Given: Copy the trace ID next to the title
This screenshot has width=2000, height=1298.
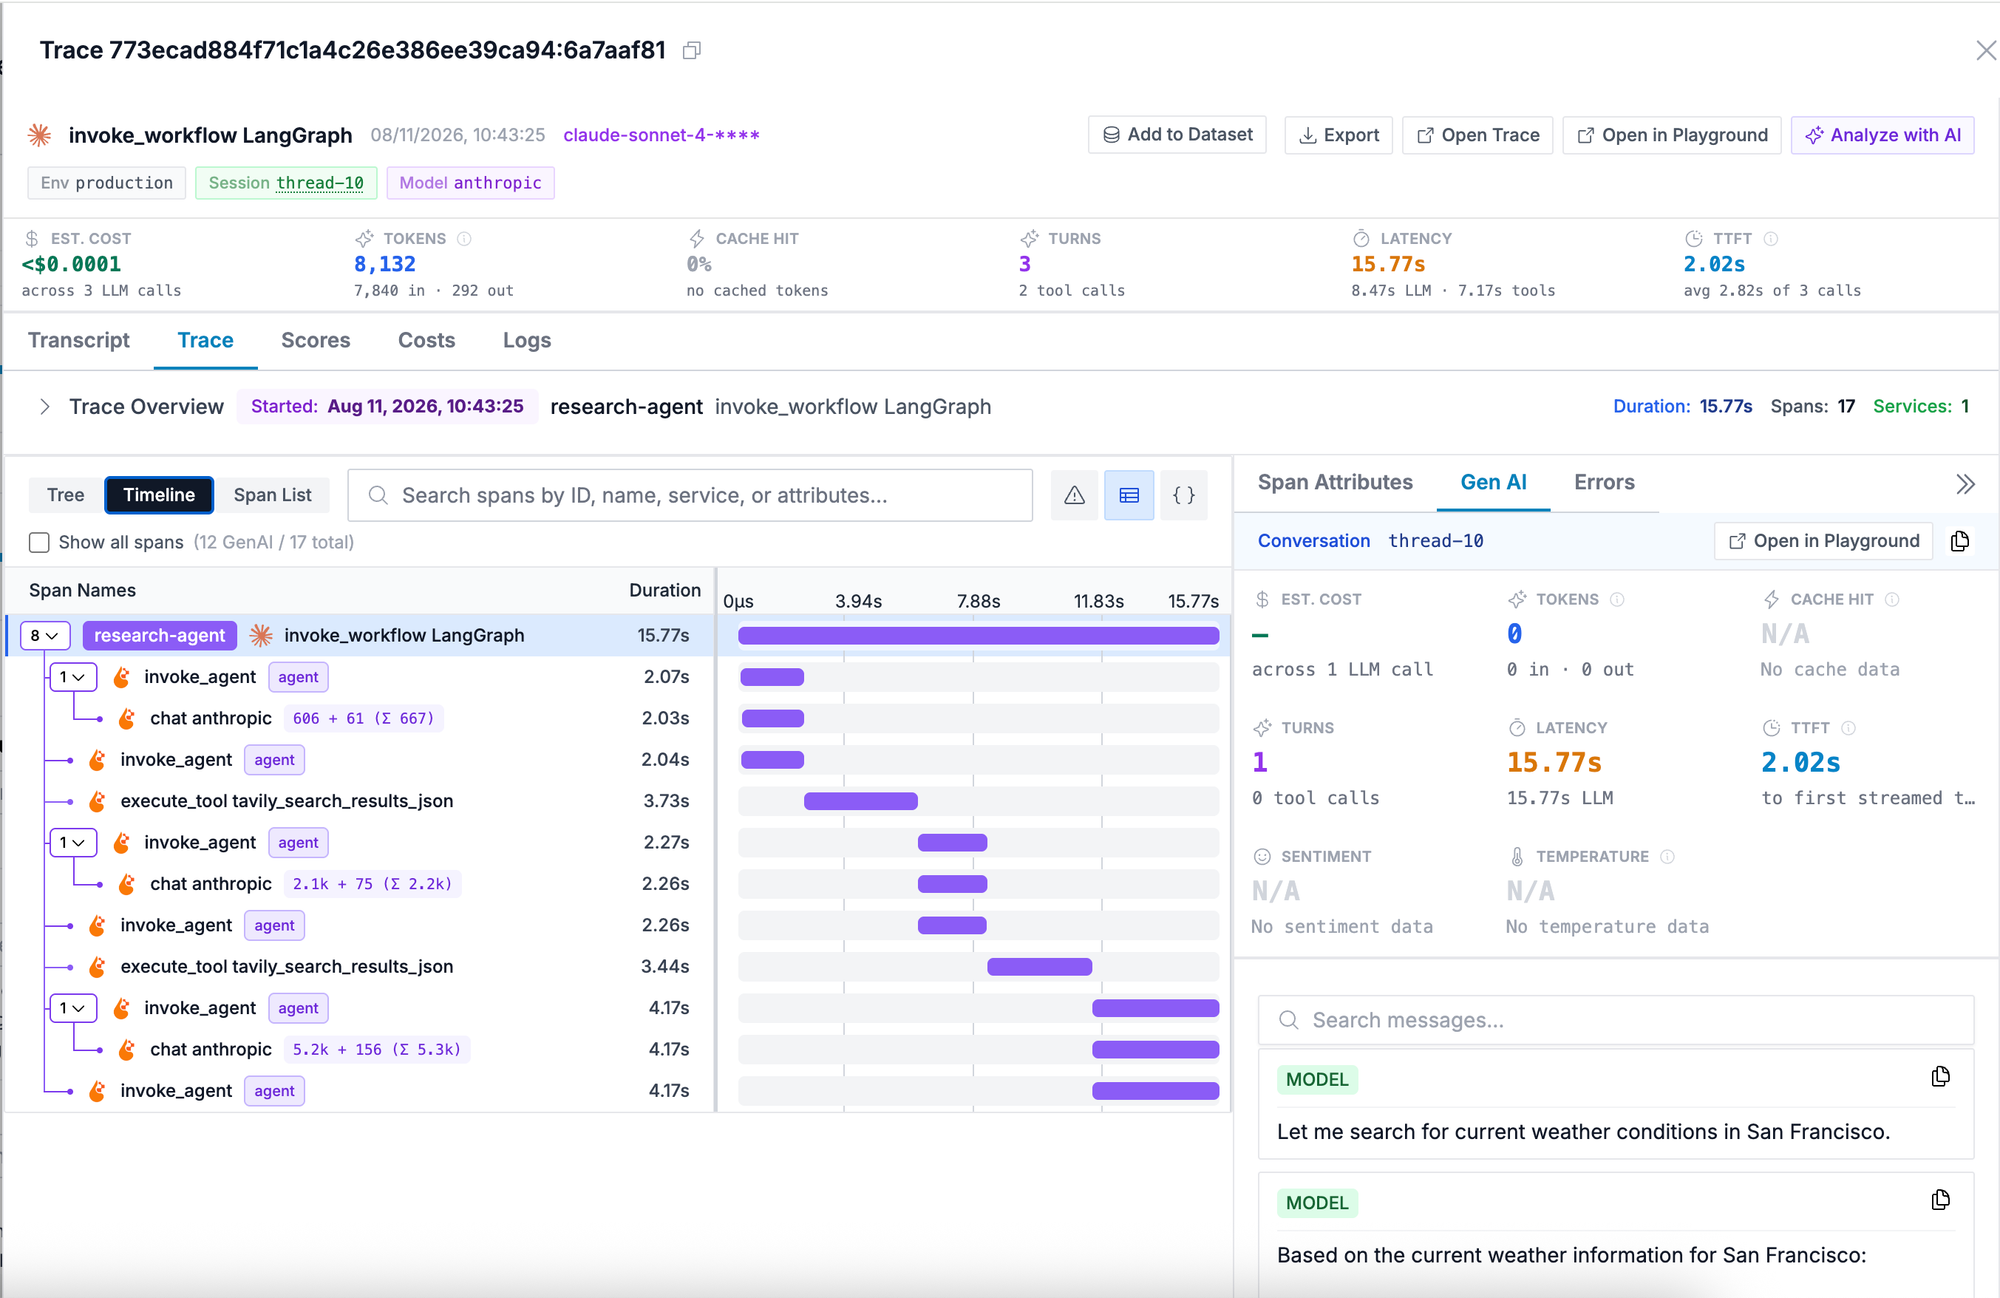Looking at the screenshot, I should (x=691, y=50).
